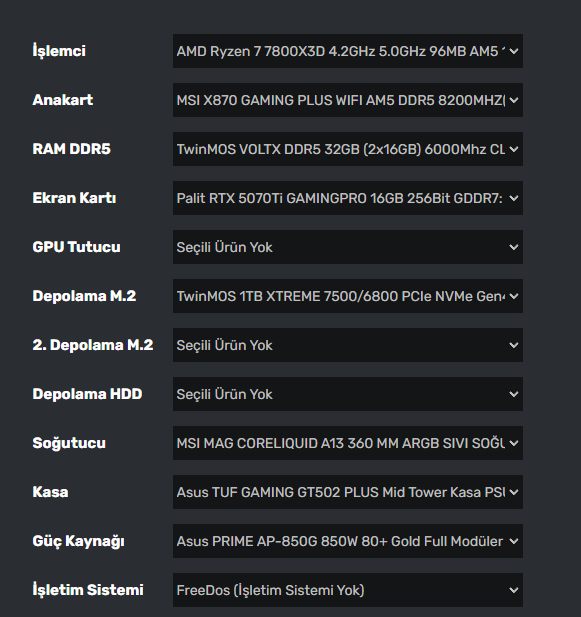This screenshot has height=617, width=581.
Task: Open the Anakart dropdown showing MSI X870
Action: 348,100
